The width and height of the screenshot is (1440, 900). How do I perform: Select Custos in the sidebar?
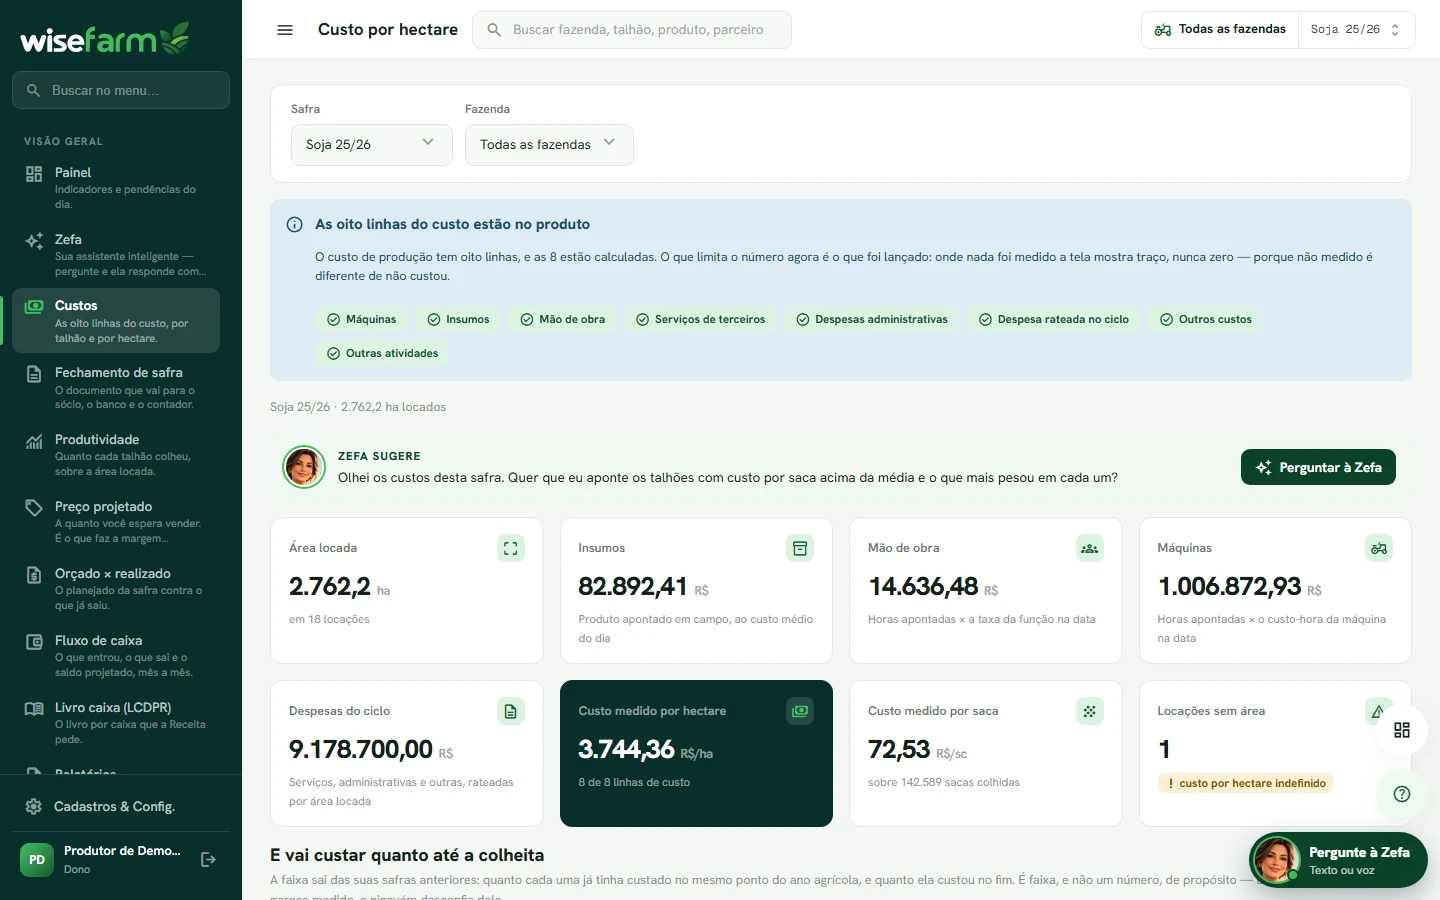pos(116,321)
